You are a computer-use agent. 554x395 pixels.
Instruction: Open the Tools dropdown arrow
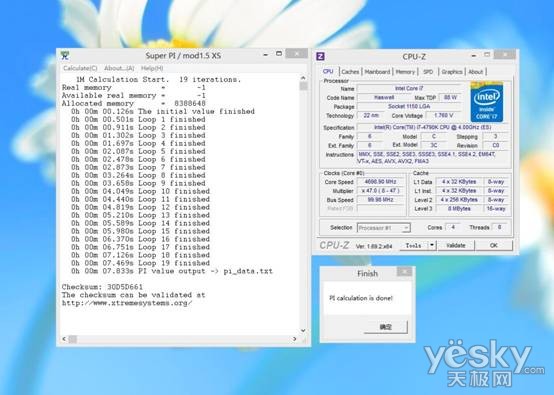(432, 245)
